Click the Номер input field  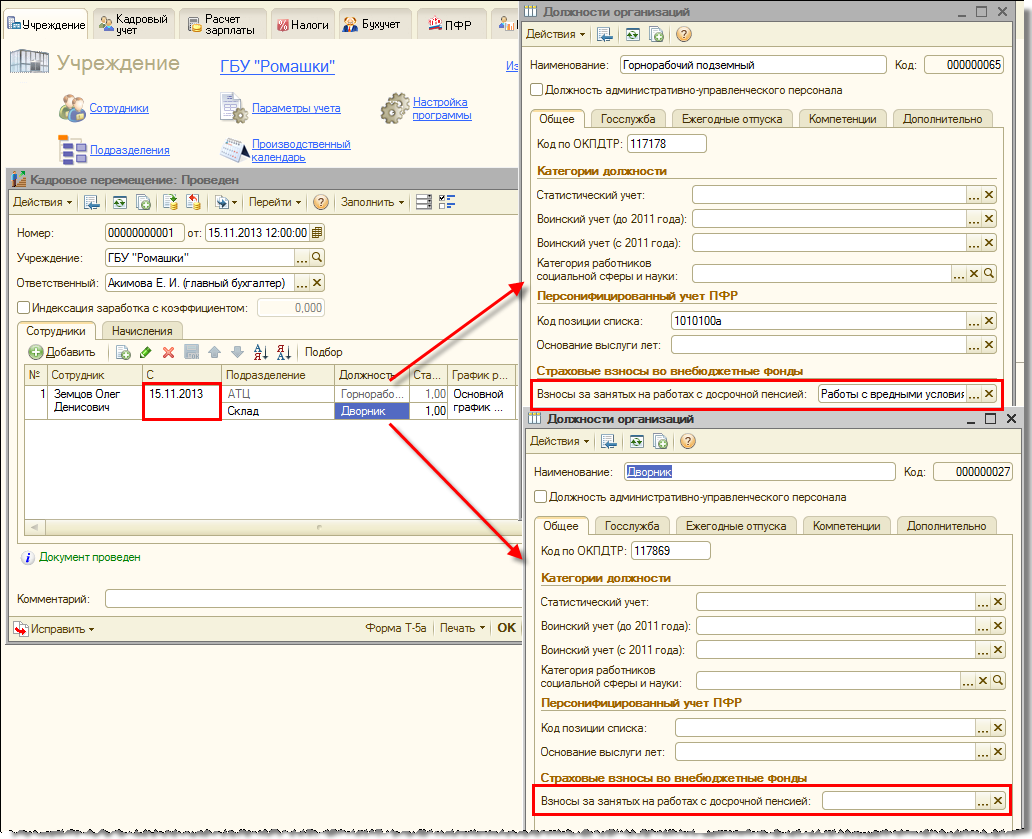(144, 232)
